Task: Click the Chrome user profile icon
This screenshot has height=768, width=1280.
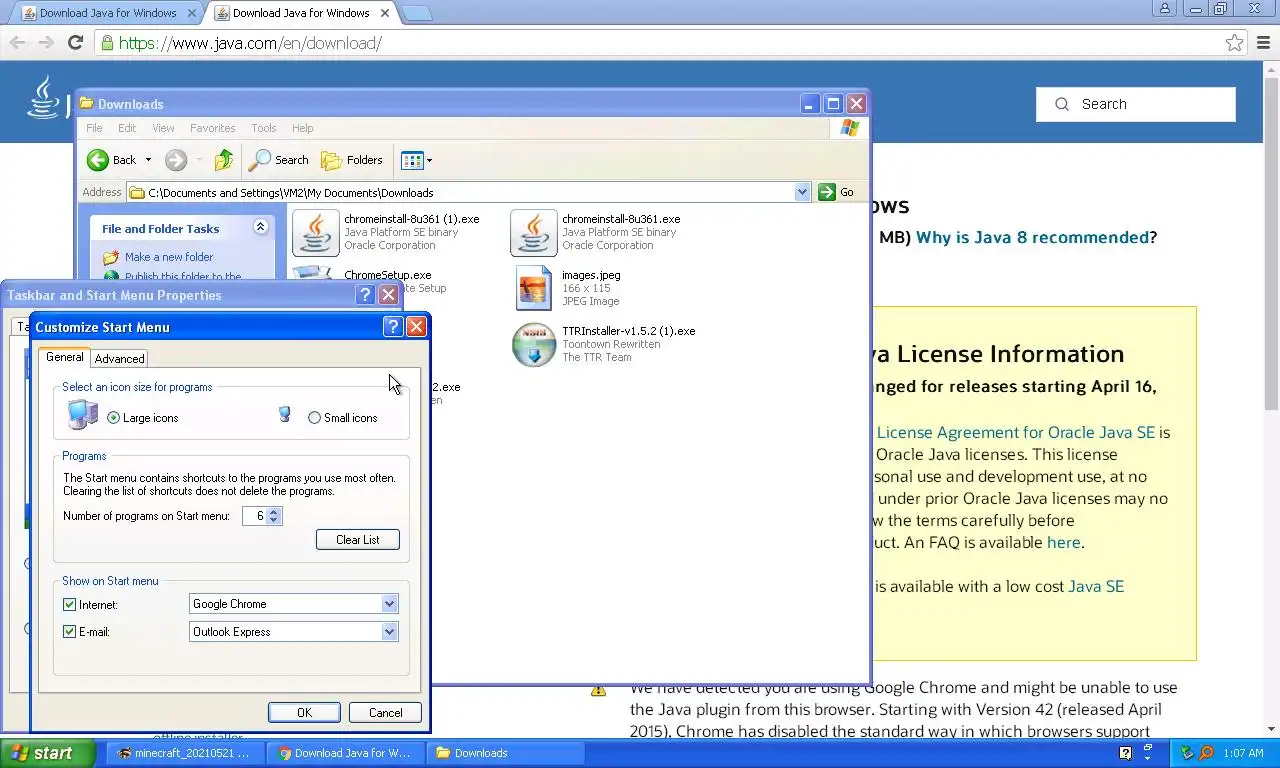Action: 1164,9
